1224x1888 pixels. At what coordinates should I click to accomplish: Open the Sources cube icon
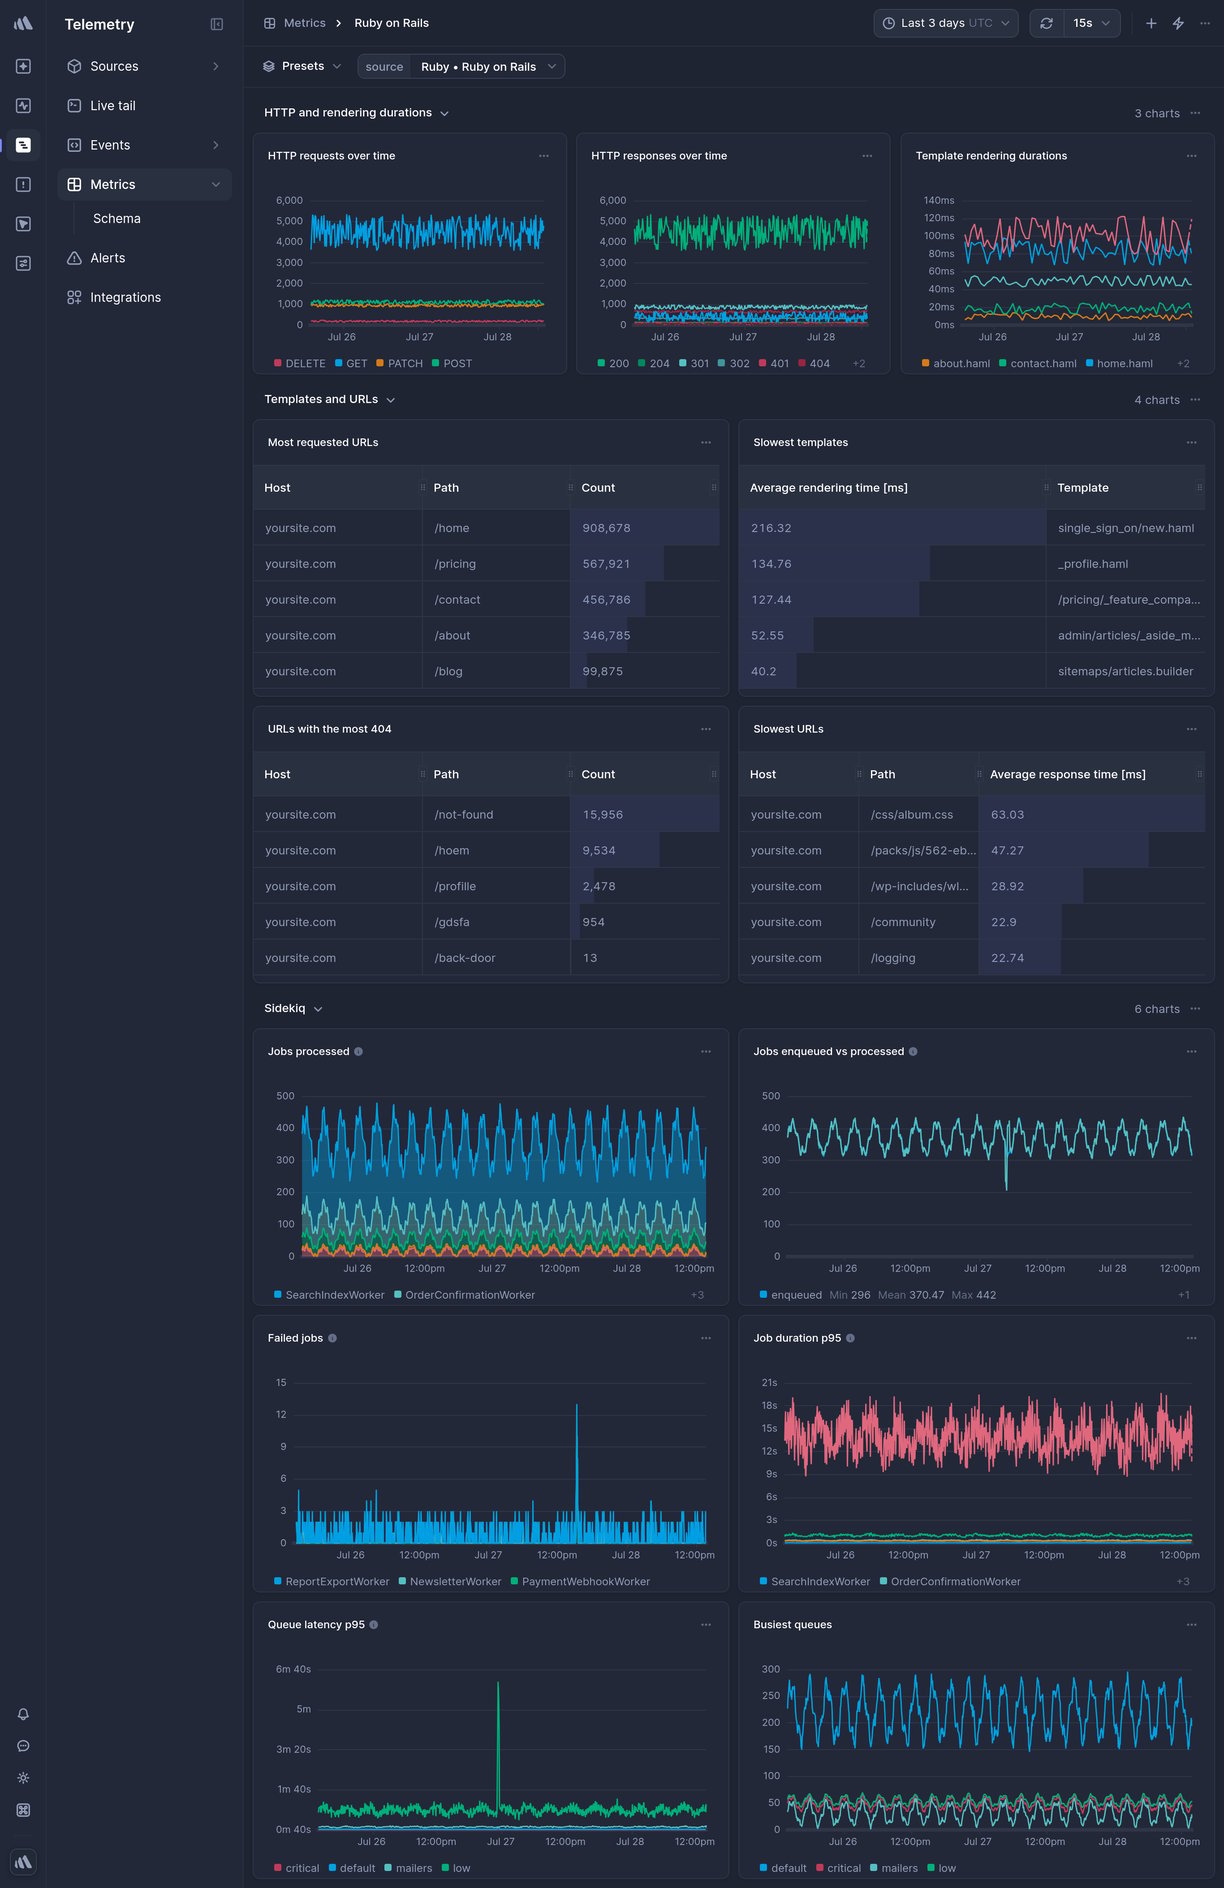(x=74, y=66)
